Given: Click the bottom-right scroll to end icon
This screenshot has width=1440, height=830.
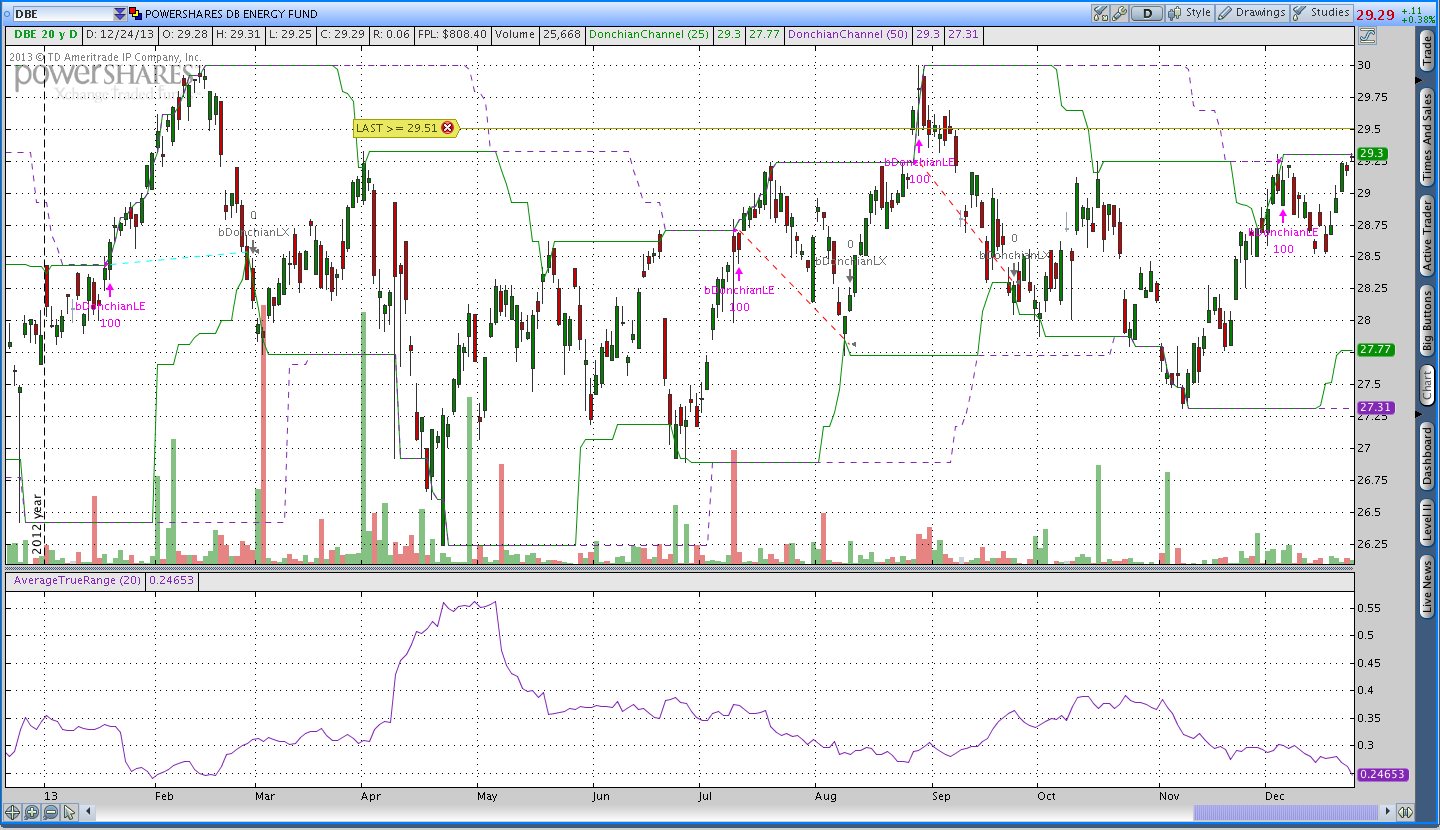Looking at the screenshot, I should pos(1405,812).
